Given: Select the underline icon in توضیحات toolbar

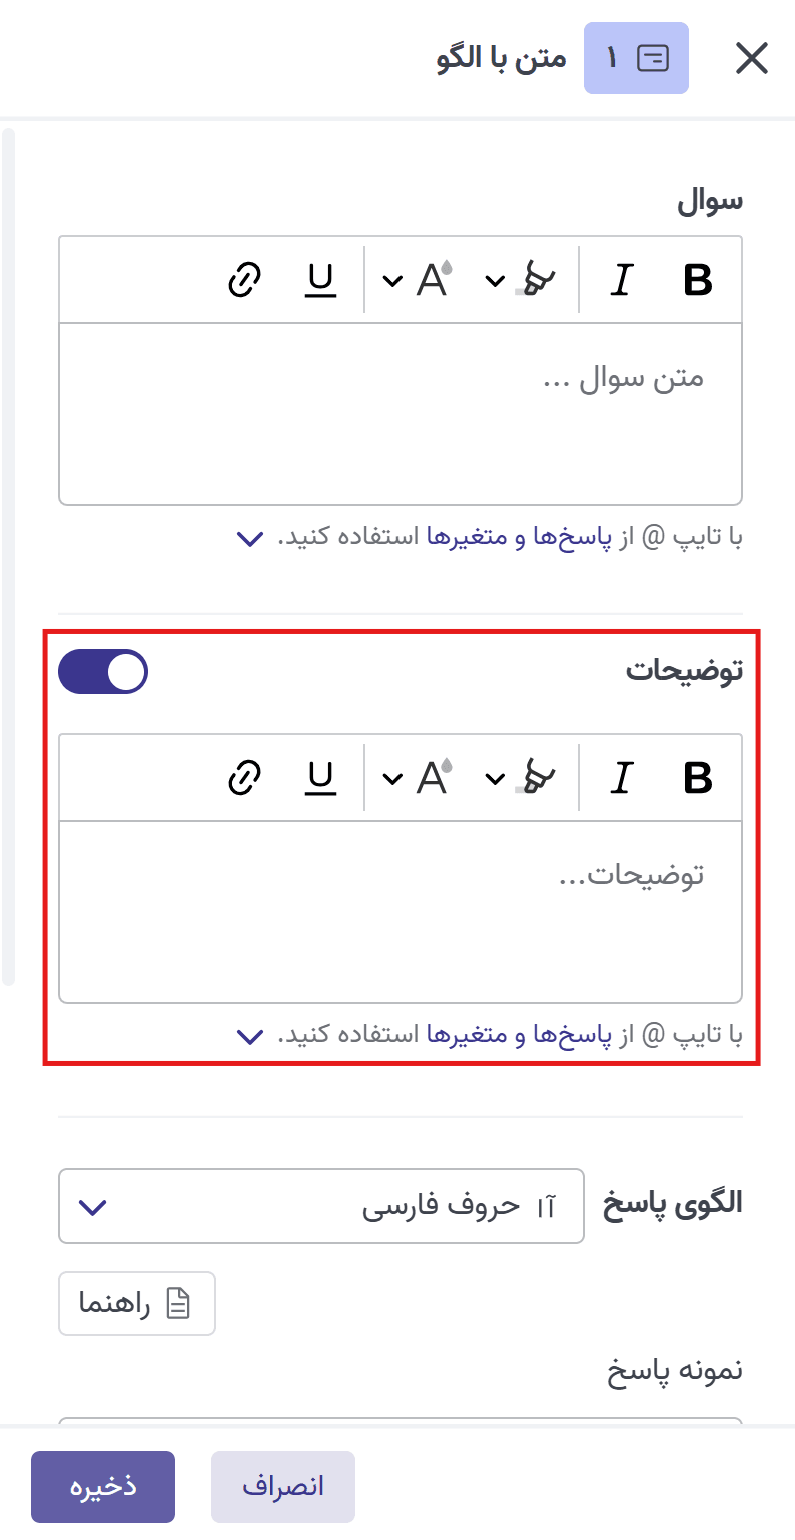Looking at the screenshot, I should tap(318, 777).
